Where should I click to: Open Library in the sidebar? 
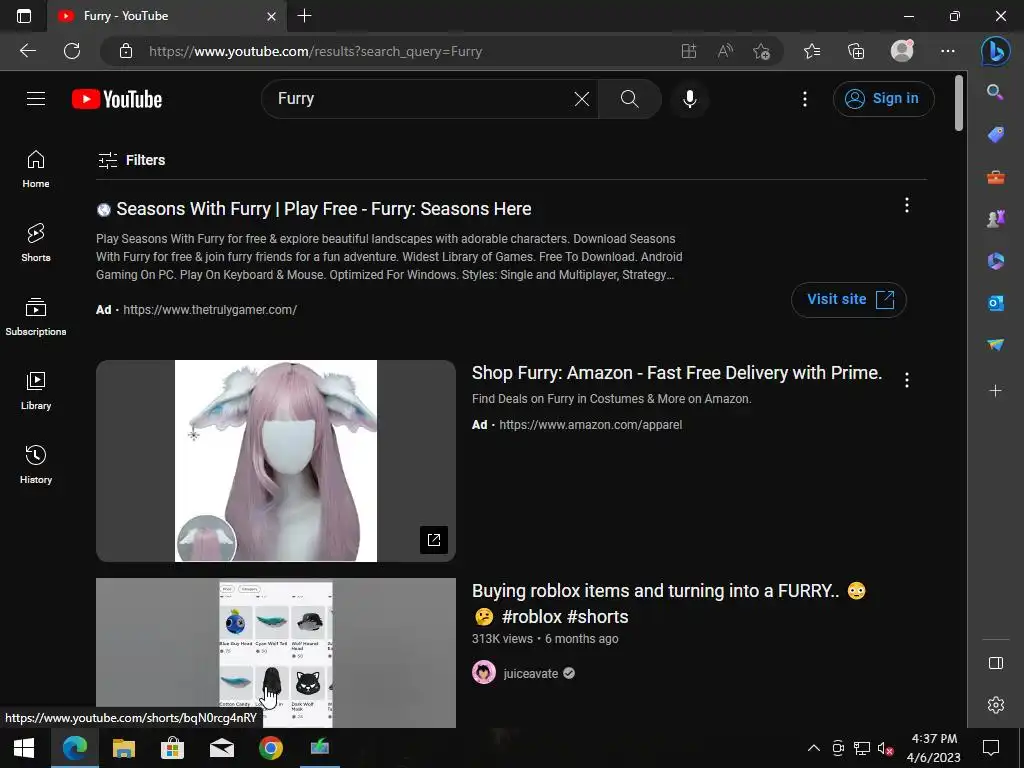click(36, 391)
